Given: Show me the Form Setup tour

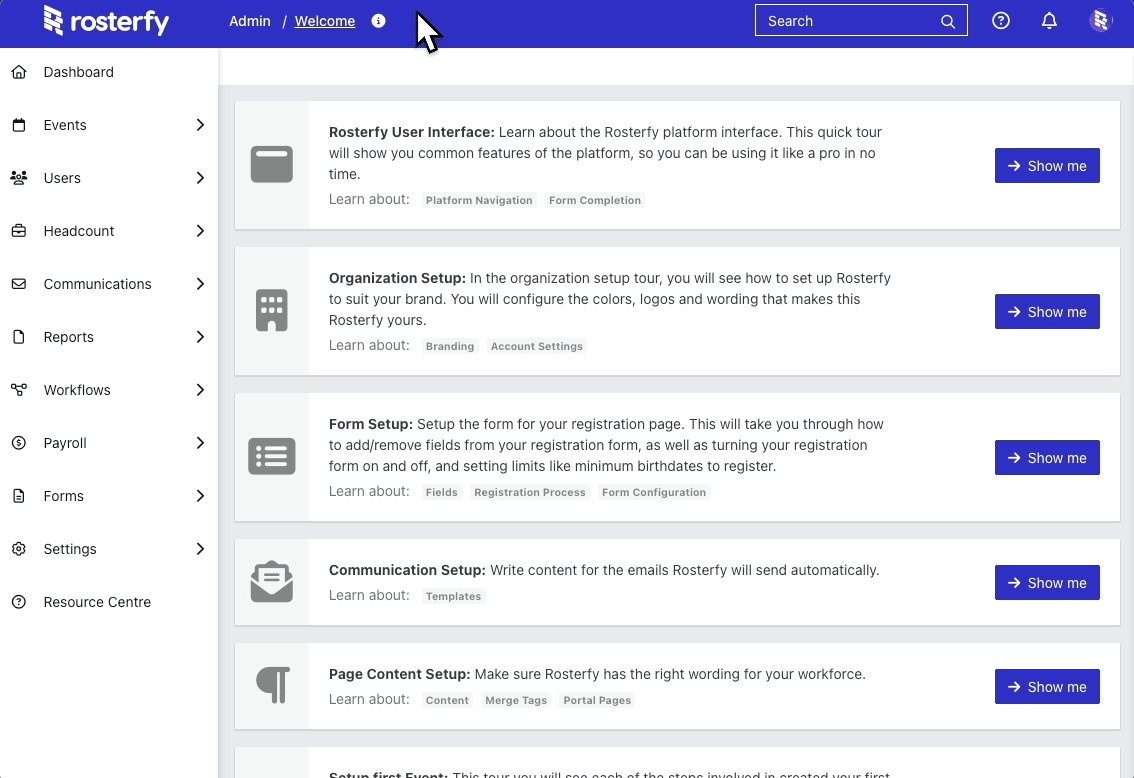Looking at the screenshot, I should (x=1046, y=458).
